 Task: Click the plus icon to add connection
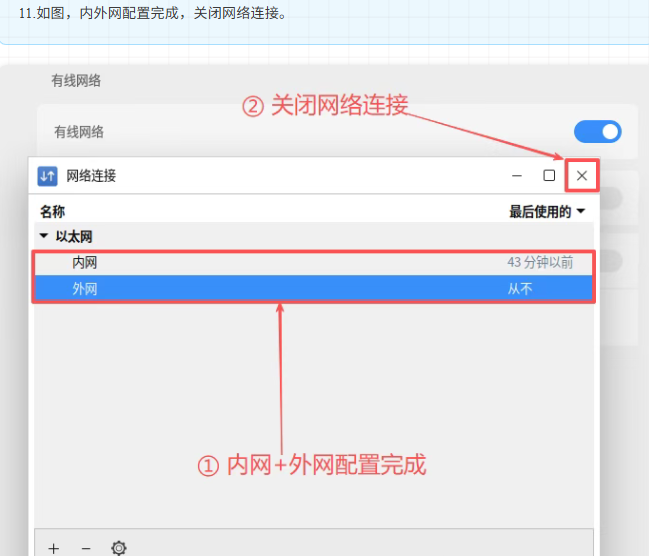tap(54, 547)
